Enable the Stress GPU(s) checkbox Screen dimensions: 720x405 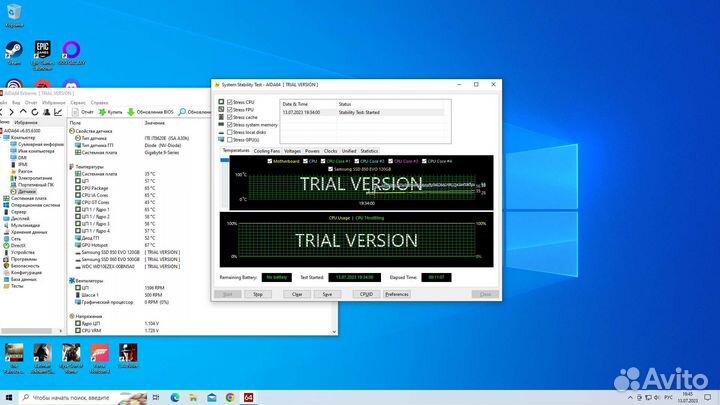(230, 139)
